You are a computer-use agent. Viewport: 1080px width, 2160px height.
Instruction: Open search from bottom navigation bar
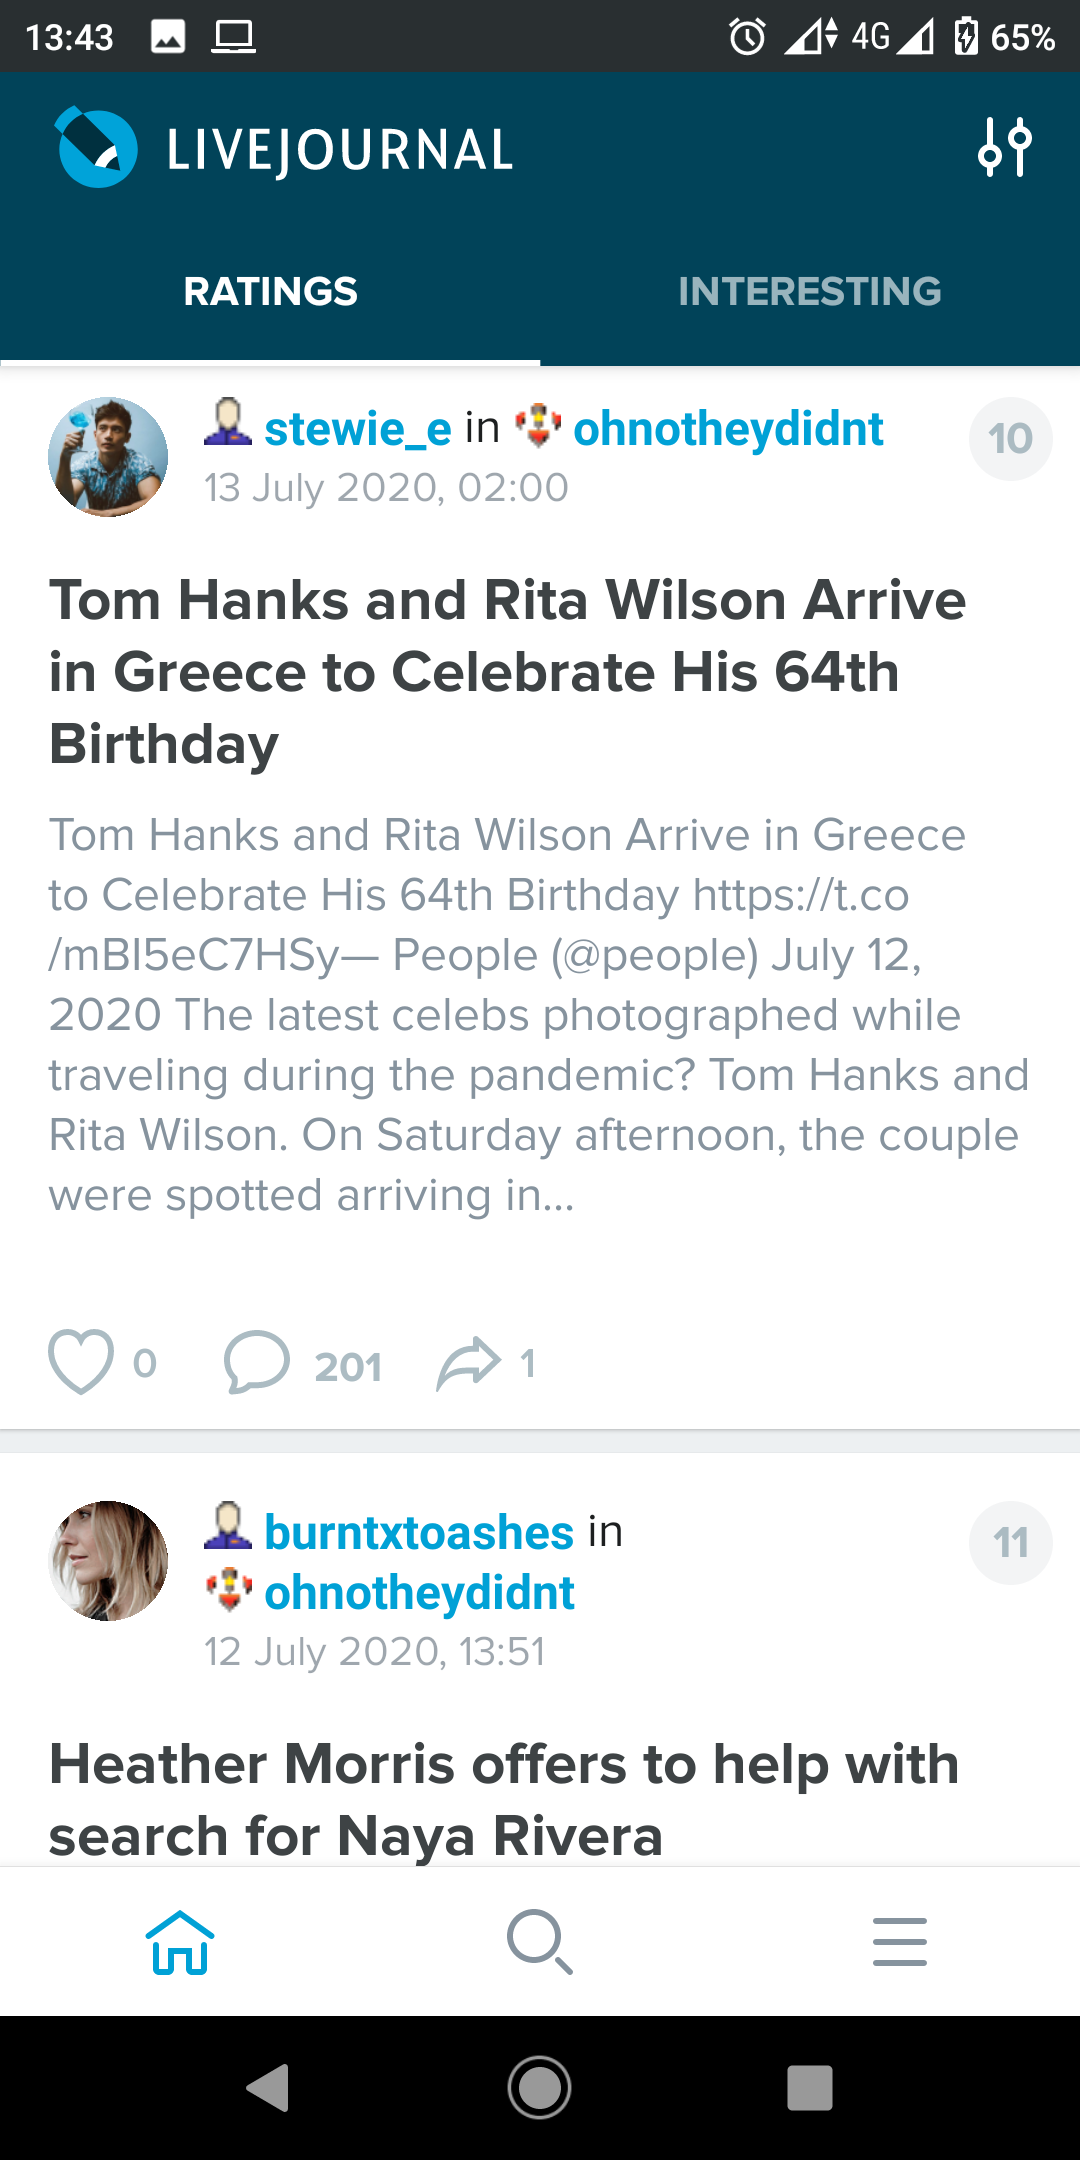pos(540,1942)
